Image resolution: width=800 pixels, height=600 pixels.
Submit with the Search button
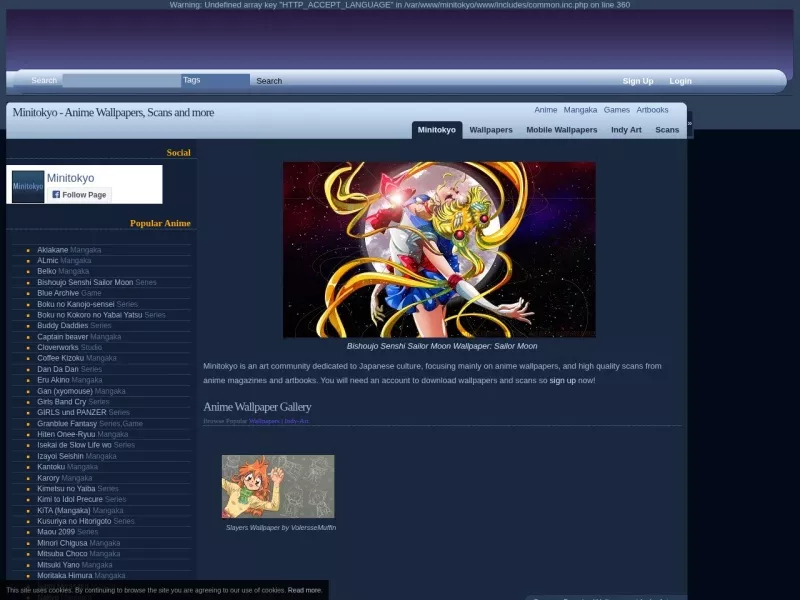(269, 81)
